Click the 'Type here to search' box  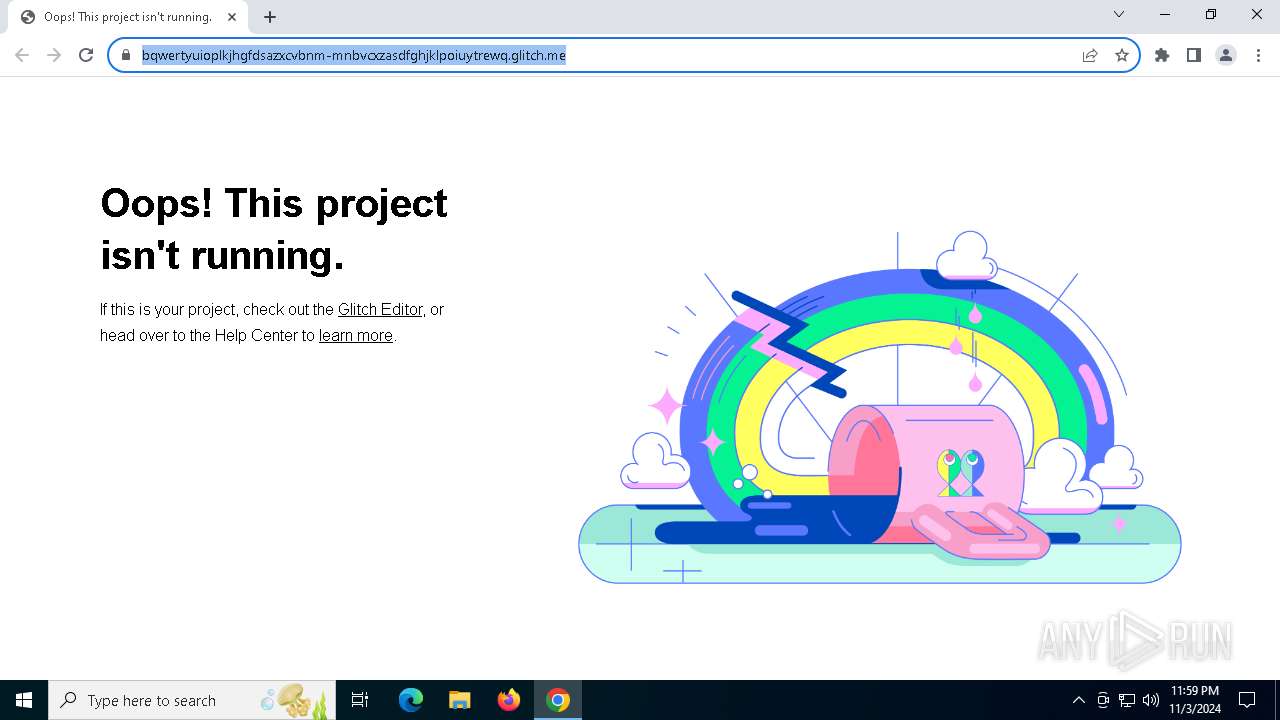pos(192,700)
